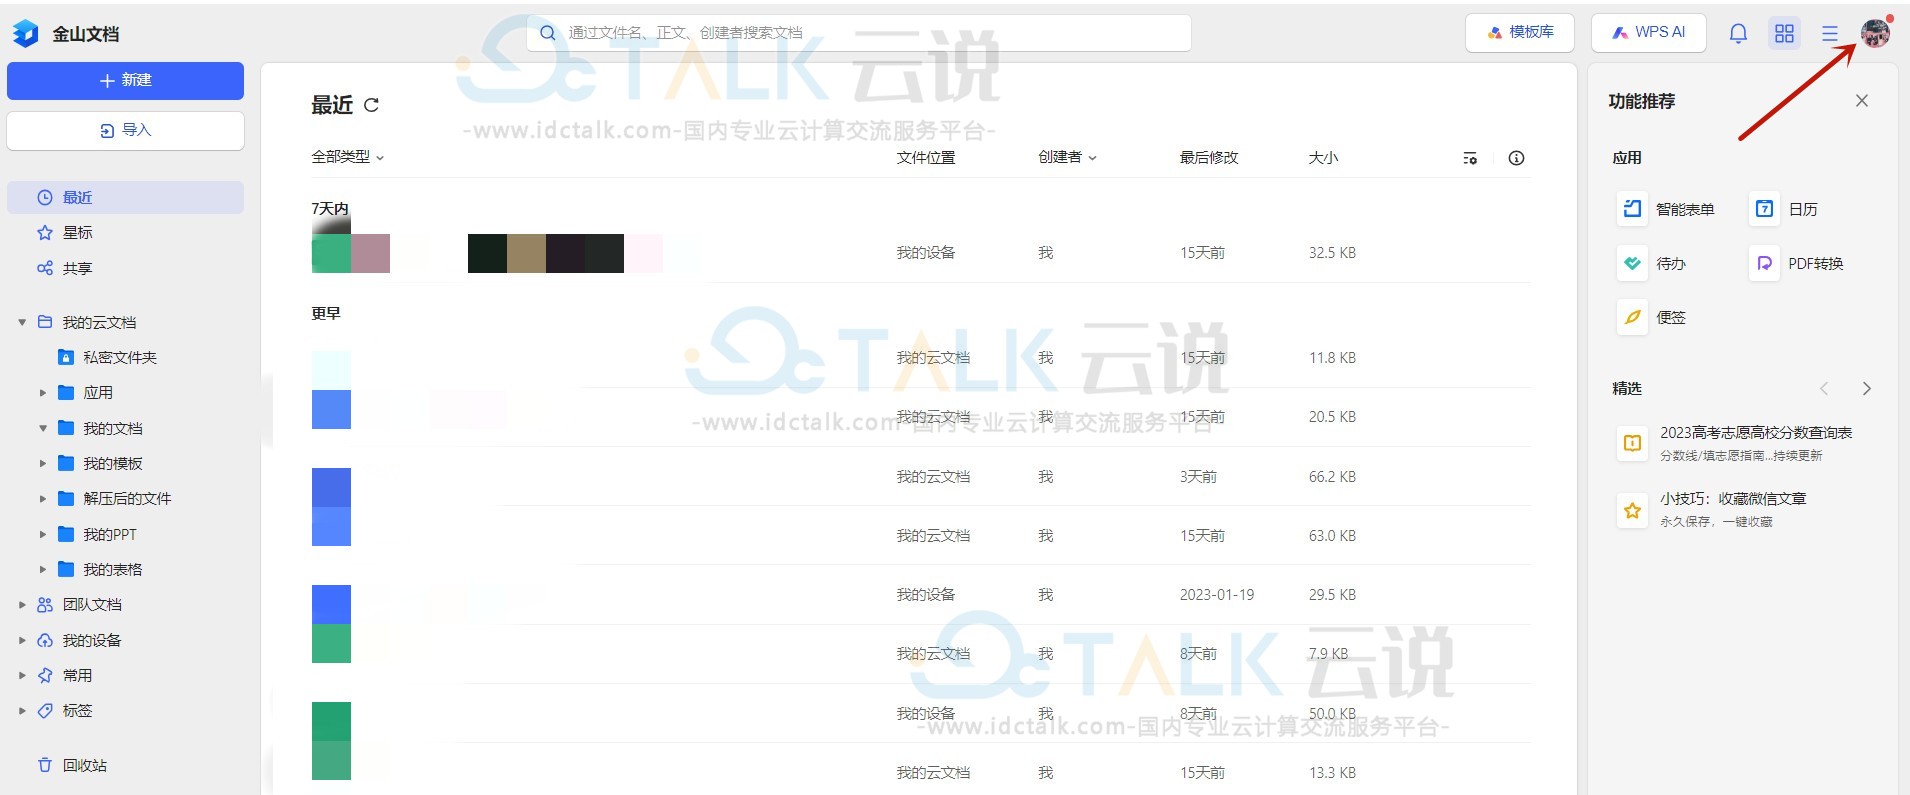Click the 星标 star icon
Image resolution: width=1910 pixels, height=795 pixels.
pos(45,232)
